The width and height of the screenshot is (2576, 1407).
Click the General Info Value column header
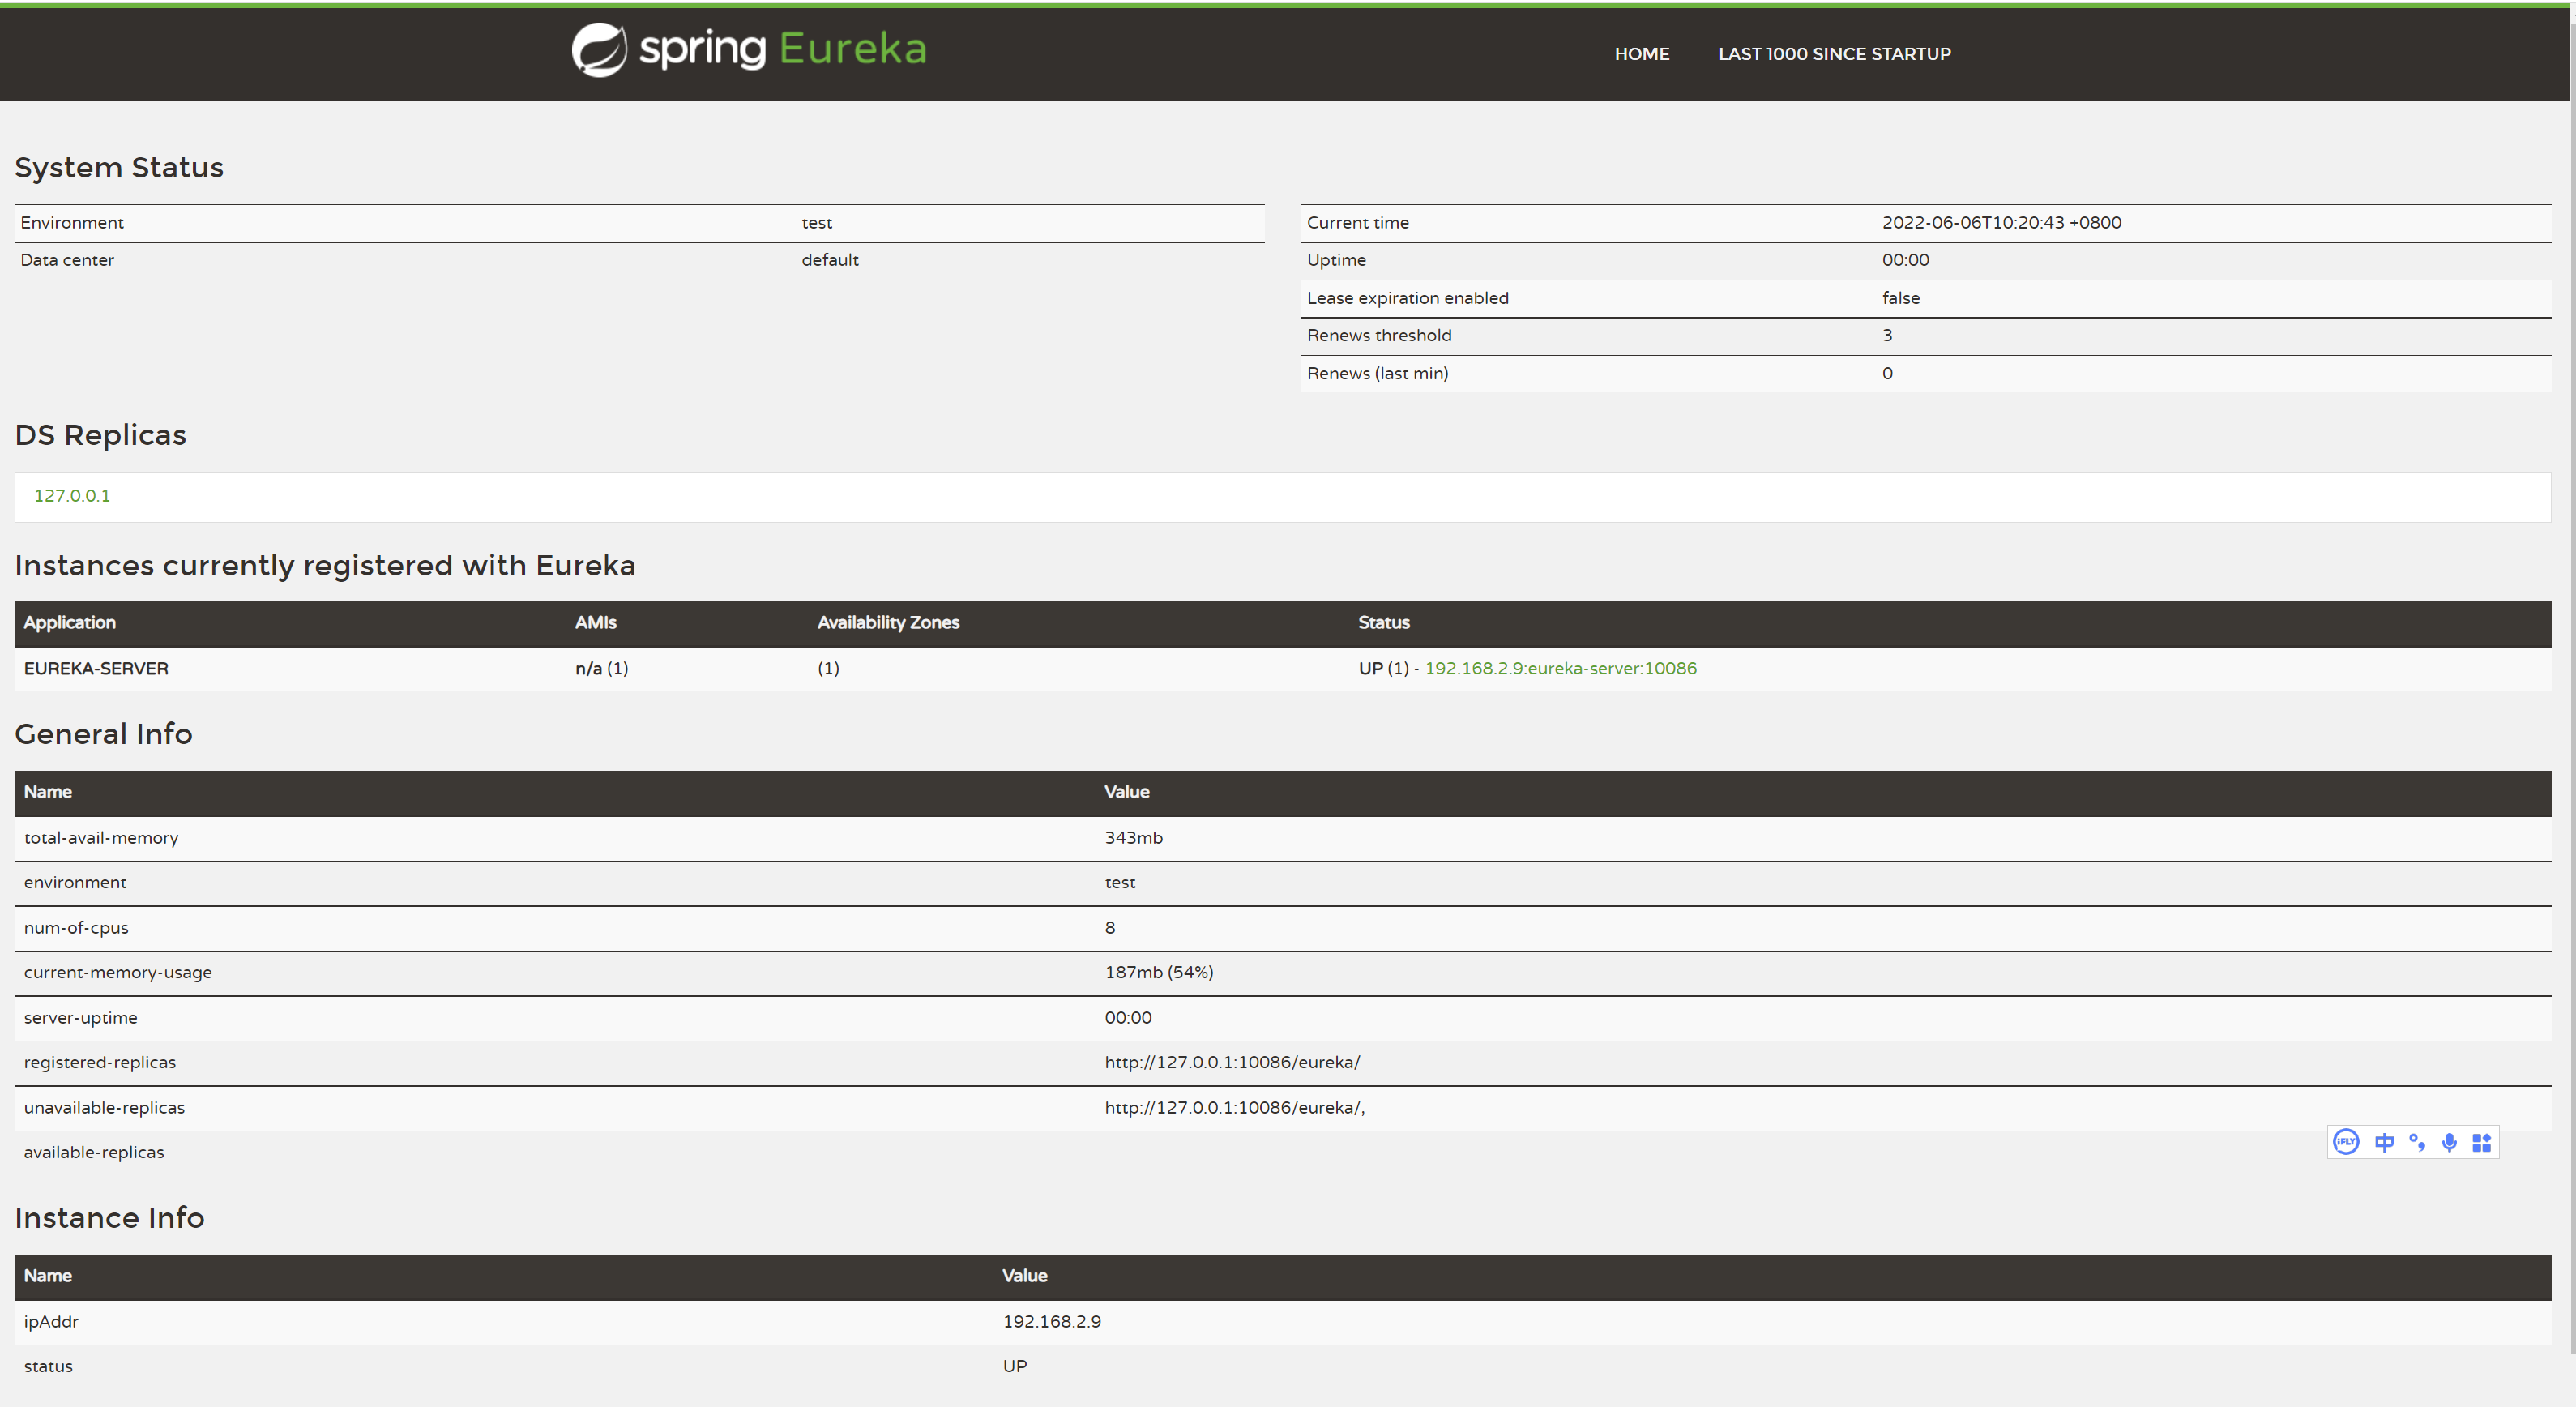(1127, 792)
